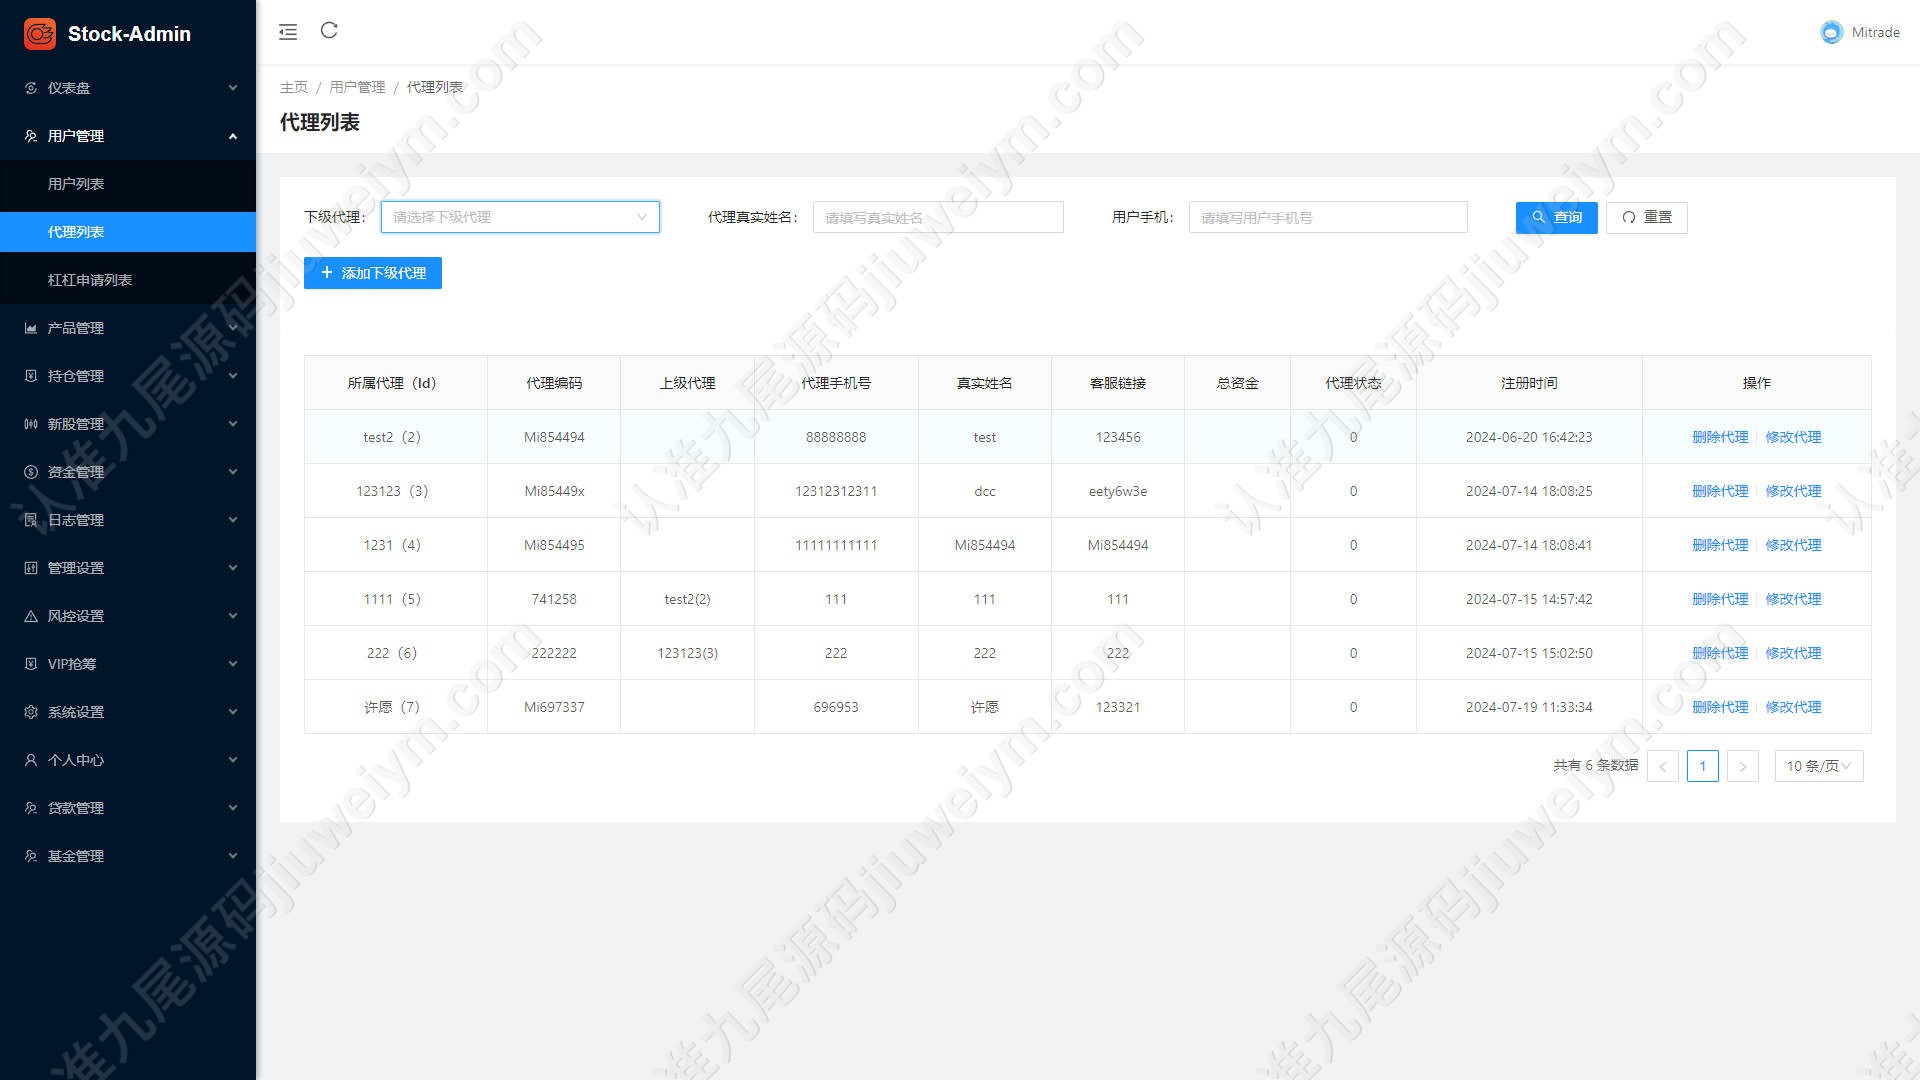
Task: Click the 仪表盘 dashboard icon
Action: (31, 88)
